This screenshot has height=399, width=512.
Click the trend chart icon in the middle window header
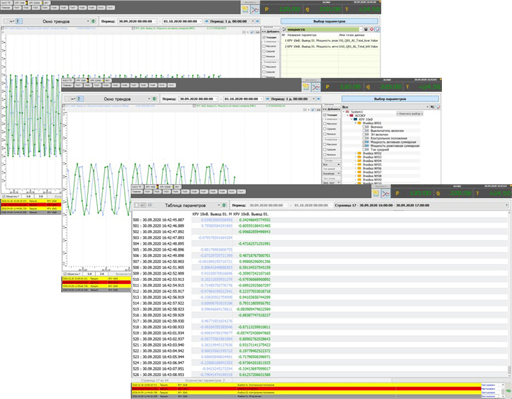[316, 87]
